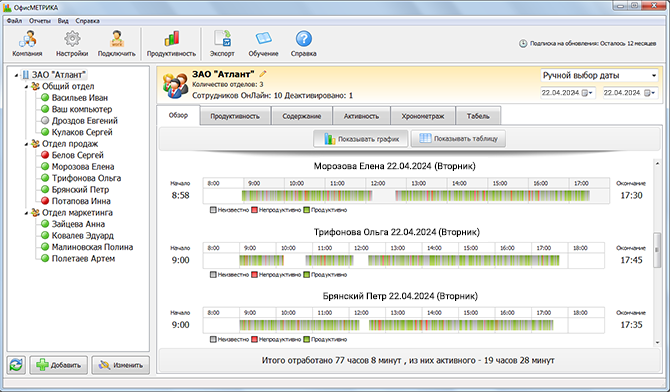Viewport: 670px width, 392px height.
Task: Select Ваш компьютер in the tree
Action: click(x=82, y=109)
